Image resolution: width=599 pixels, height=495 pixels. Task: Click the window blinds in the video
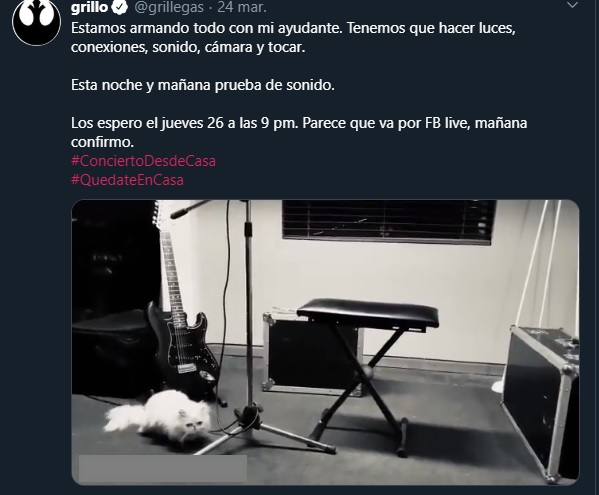click(x=389, y=222)
